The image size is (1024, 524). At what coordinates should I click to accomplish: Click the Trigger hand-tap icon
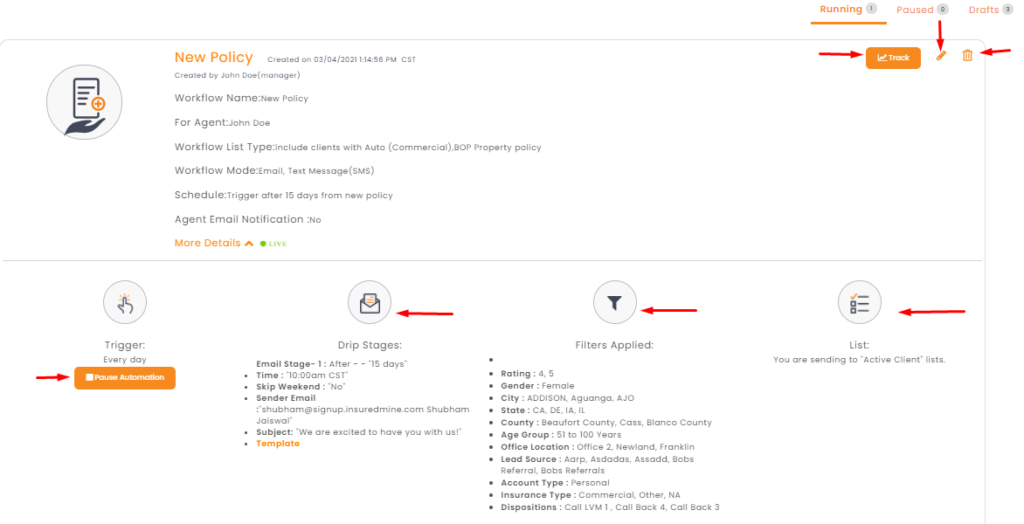click(x=125, y=303)
